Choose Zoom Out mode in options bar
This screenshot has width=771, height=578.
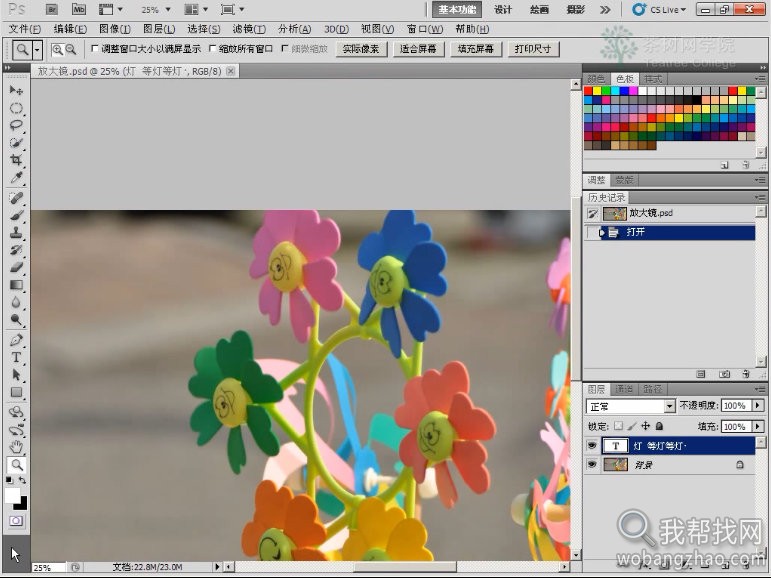coord(71,49)
